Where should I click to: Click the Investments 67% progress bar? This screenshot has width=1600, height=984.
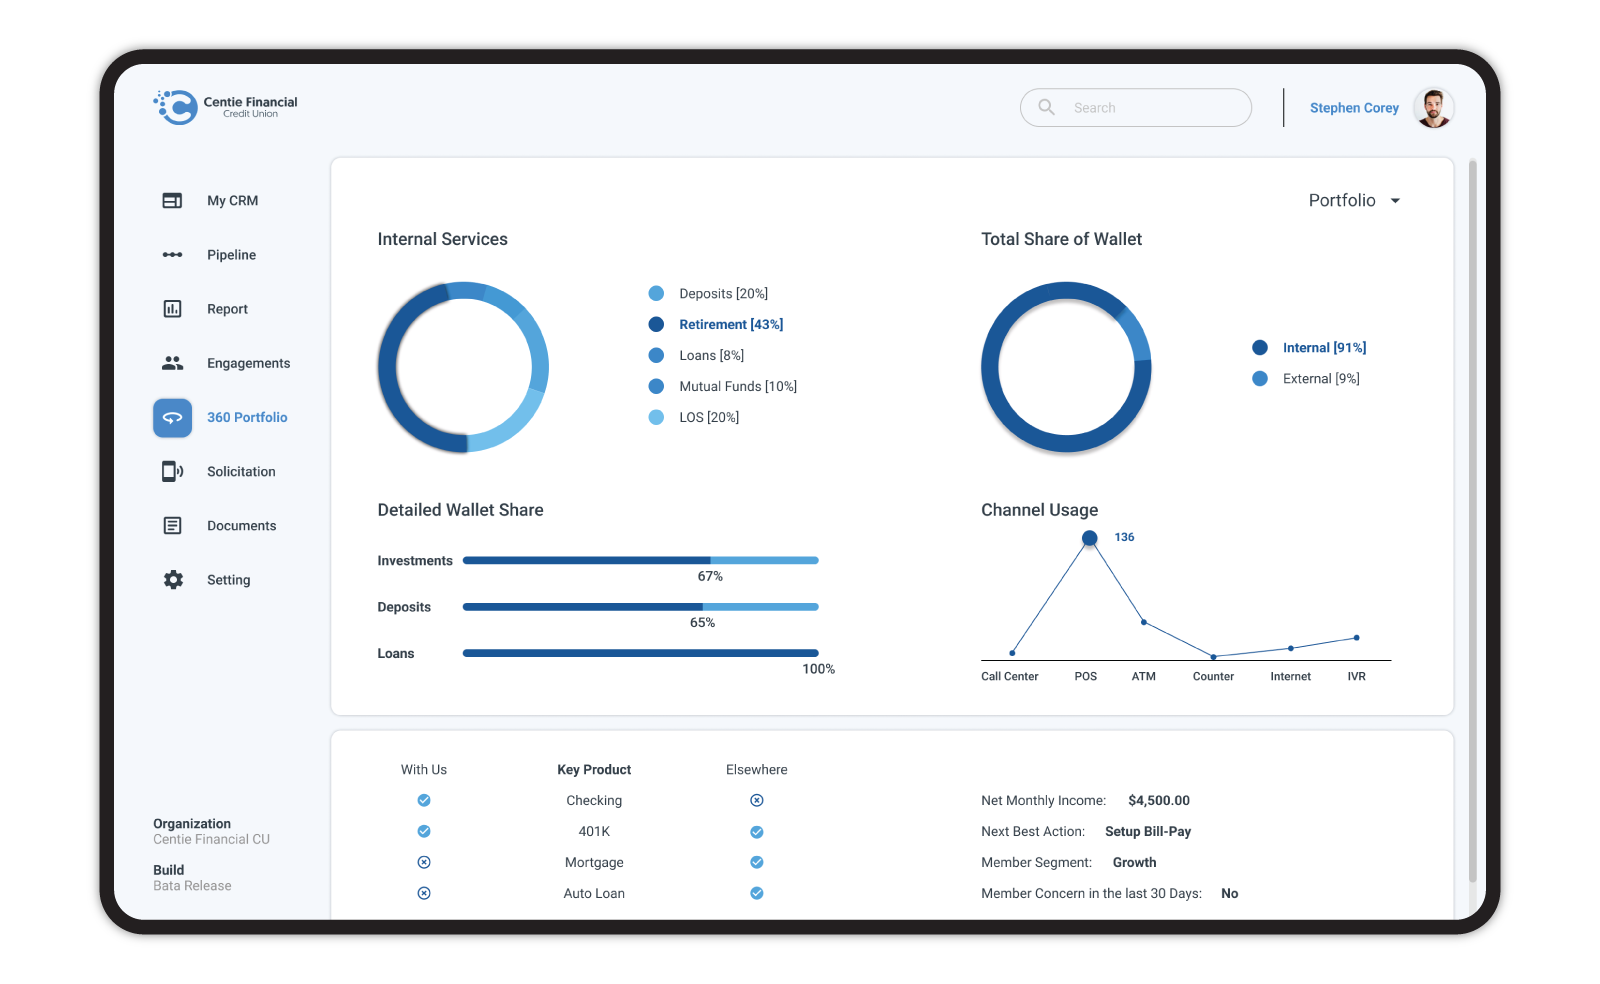point(640,560)
